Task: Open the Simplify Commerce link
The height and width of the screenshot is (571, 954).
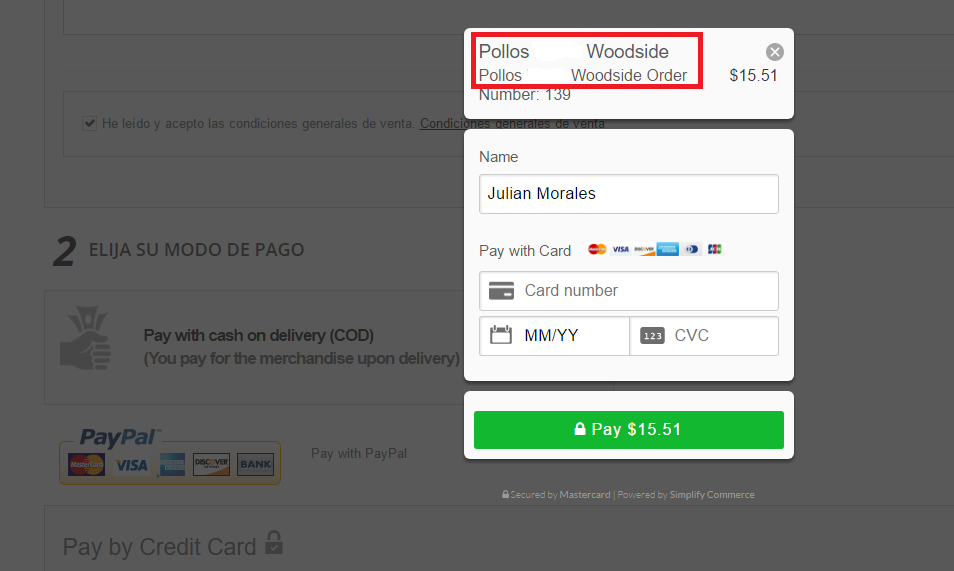Action: [712, 495]
